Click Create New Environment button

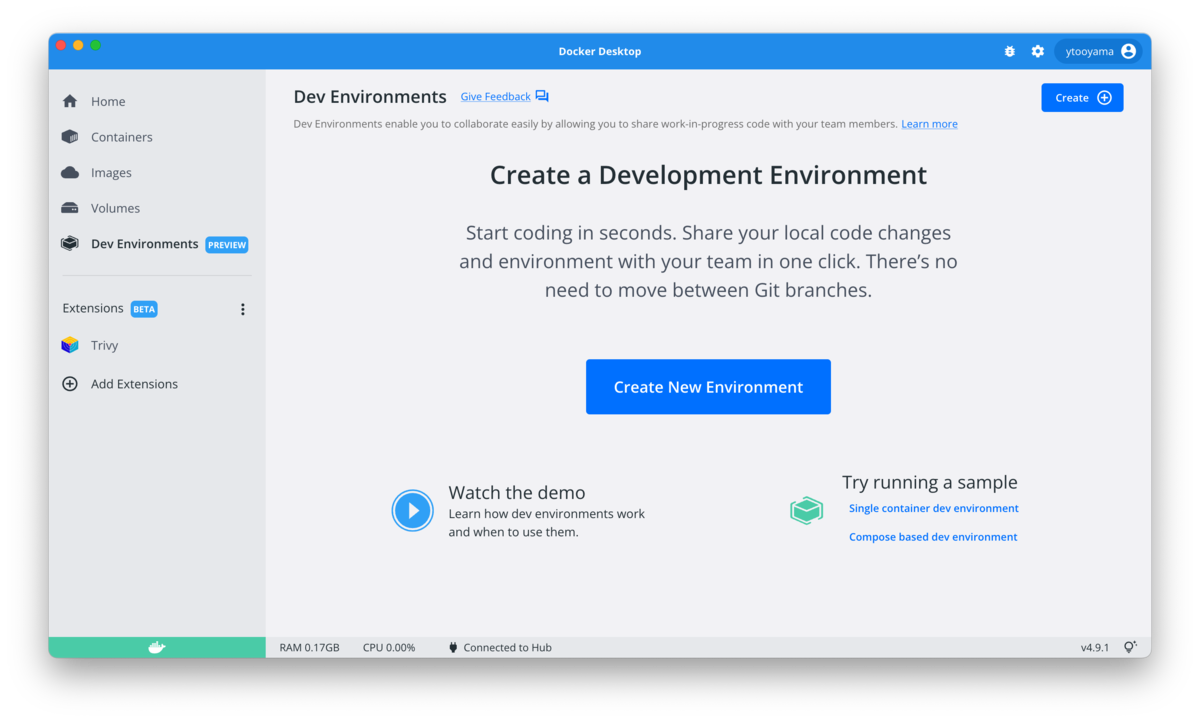[x=708, y=387]
